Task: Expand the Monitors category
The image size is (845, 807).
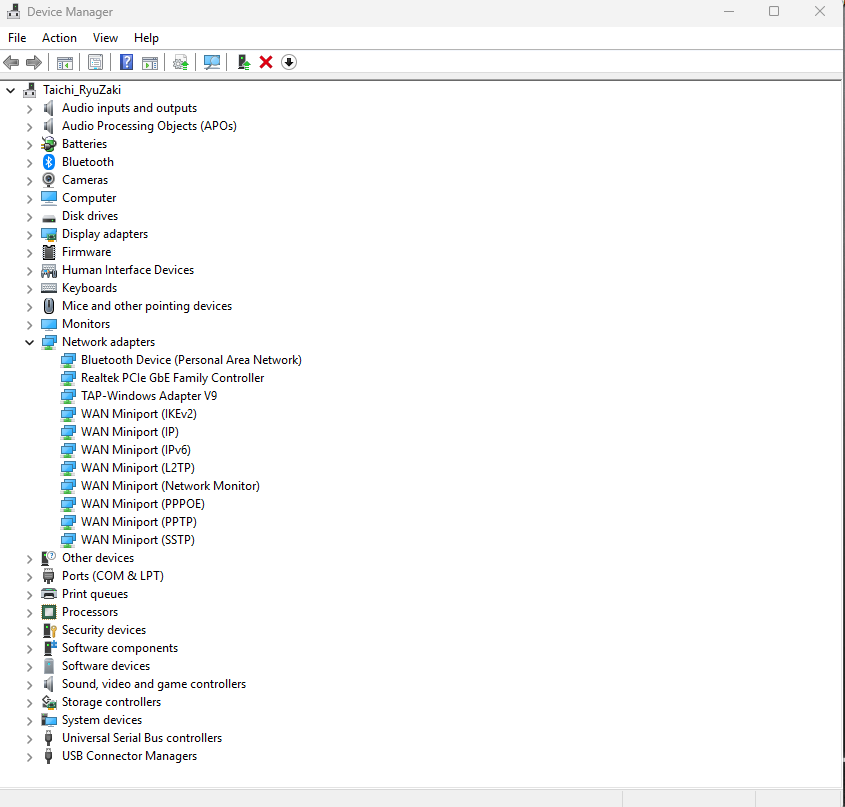Action: click(x=29, y=325)
